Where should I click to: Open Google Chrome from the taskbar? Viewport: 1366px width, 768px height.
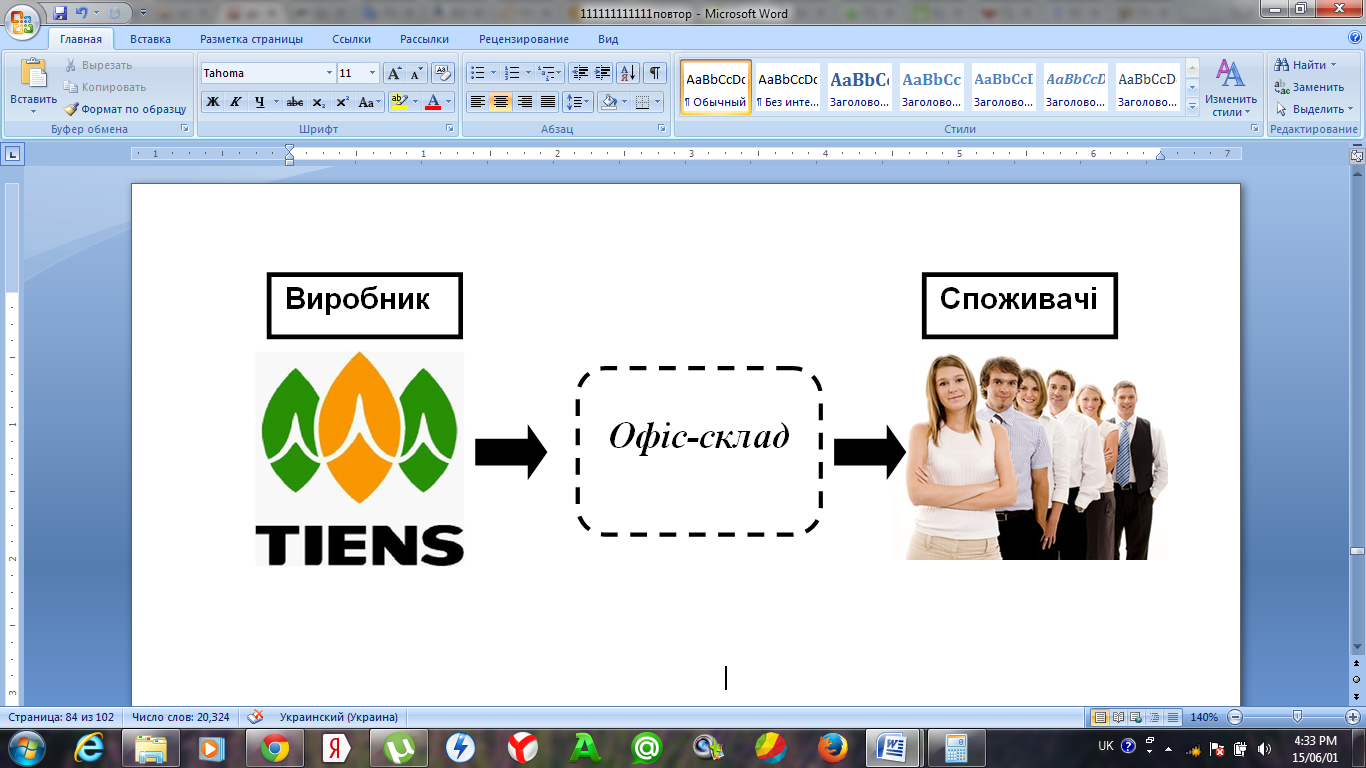click(275, 747)
